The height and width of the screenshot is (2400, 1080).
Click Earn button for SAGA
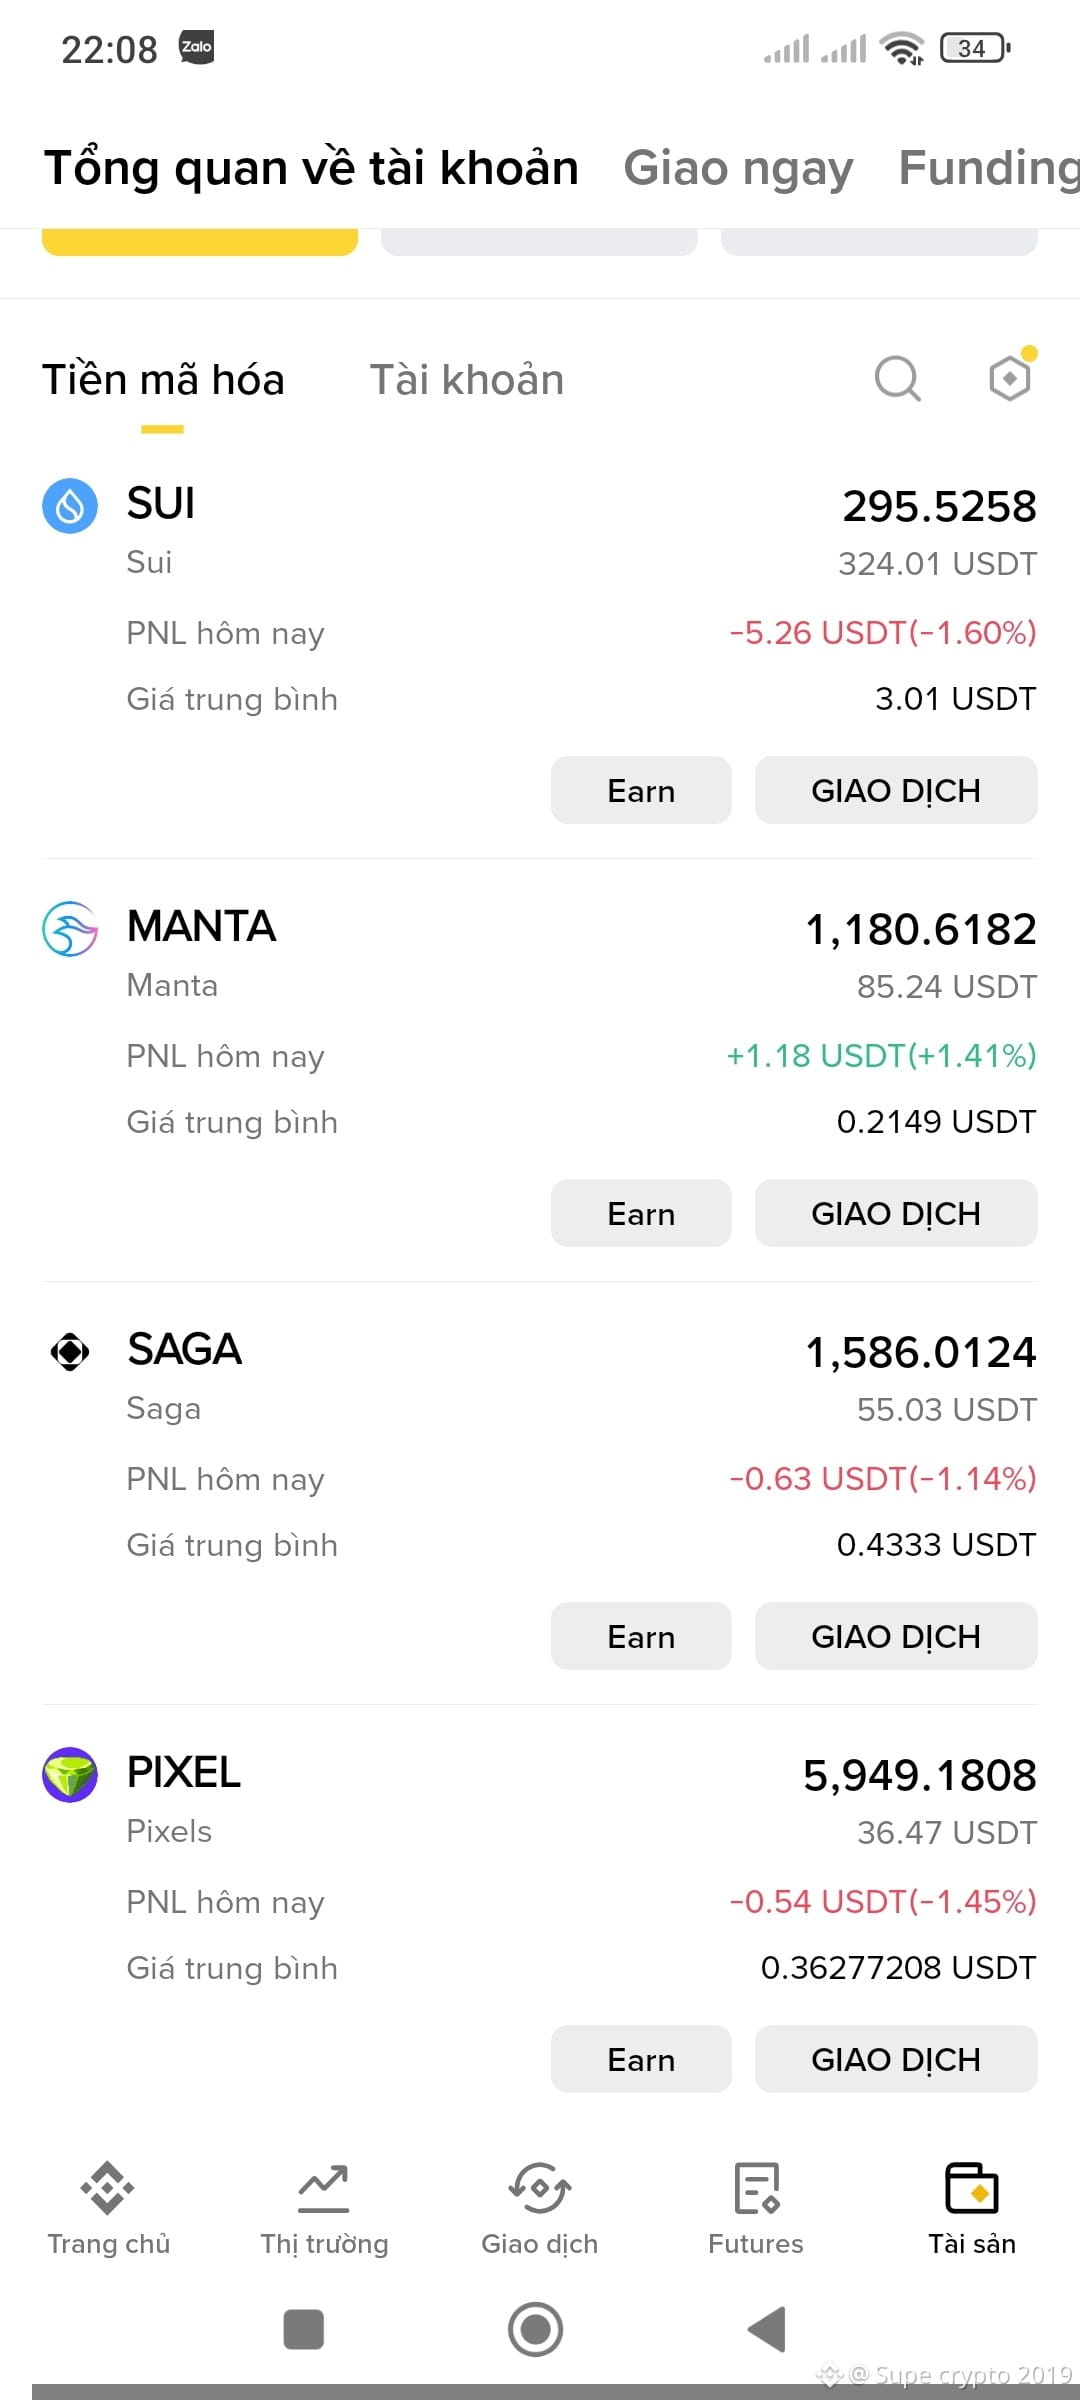641,1636
